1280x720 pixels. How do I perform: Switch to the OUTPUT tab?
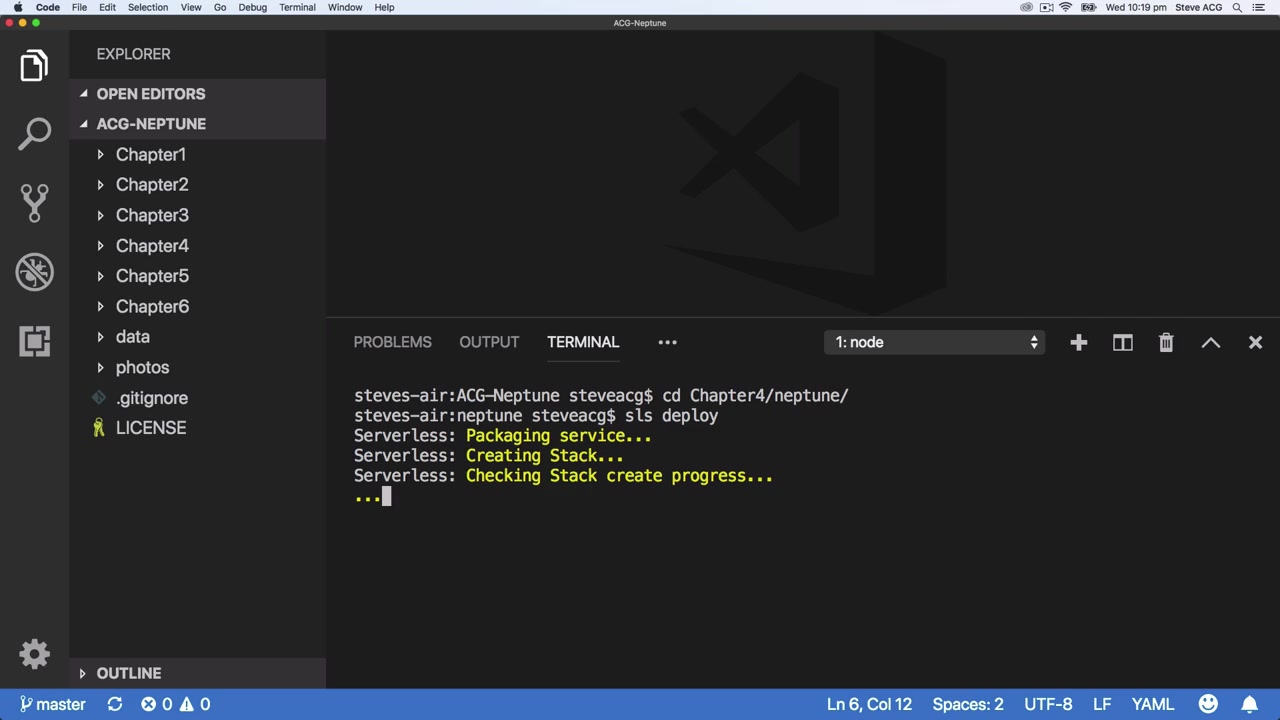[489, 342]
